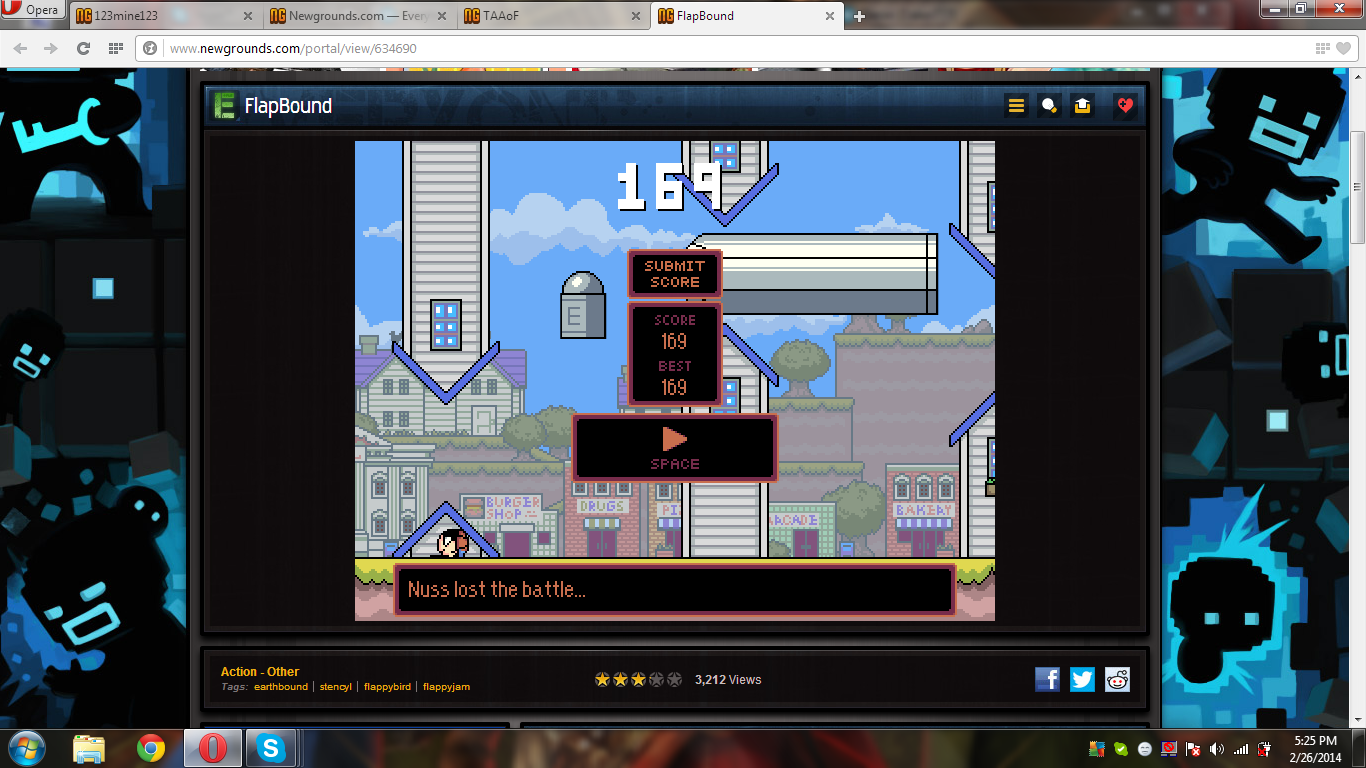Open File Explorer from the taskbar
1366x768 pixels.
pos(90,748)
